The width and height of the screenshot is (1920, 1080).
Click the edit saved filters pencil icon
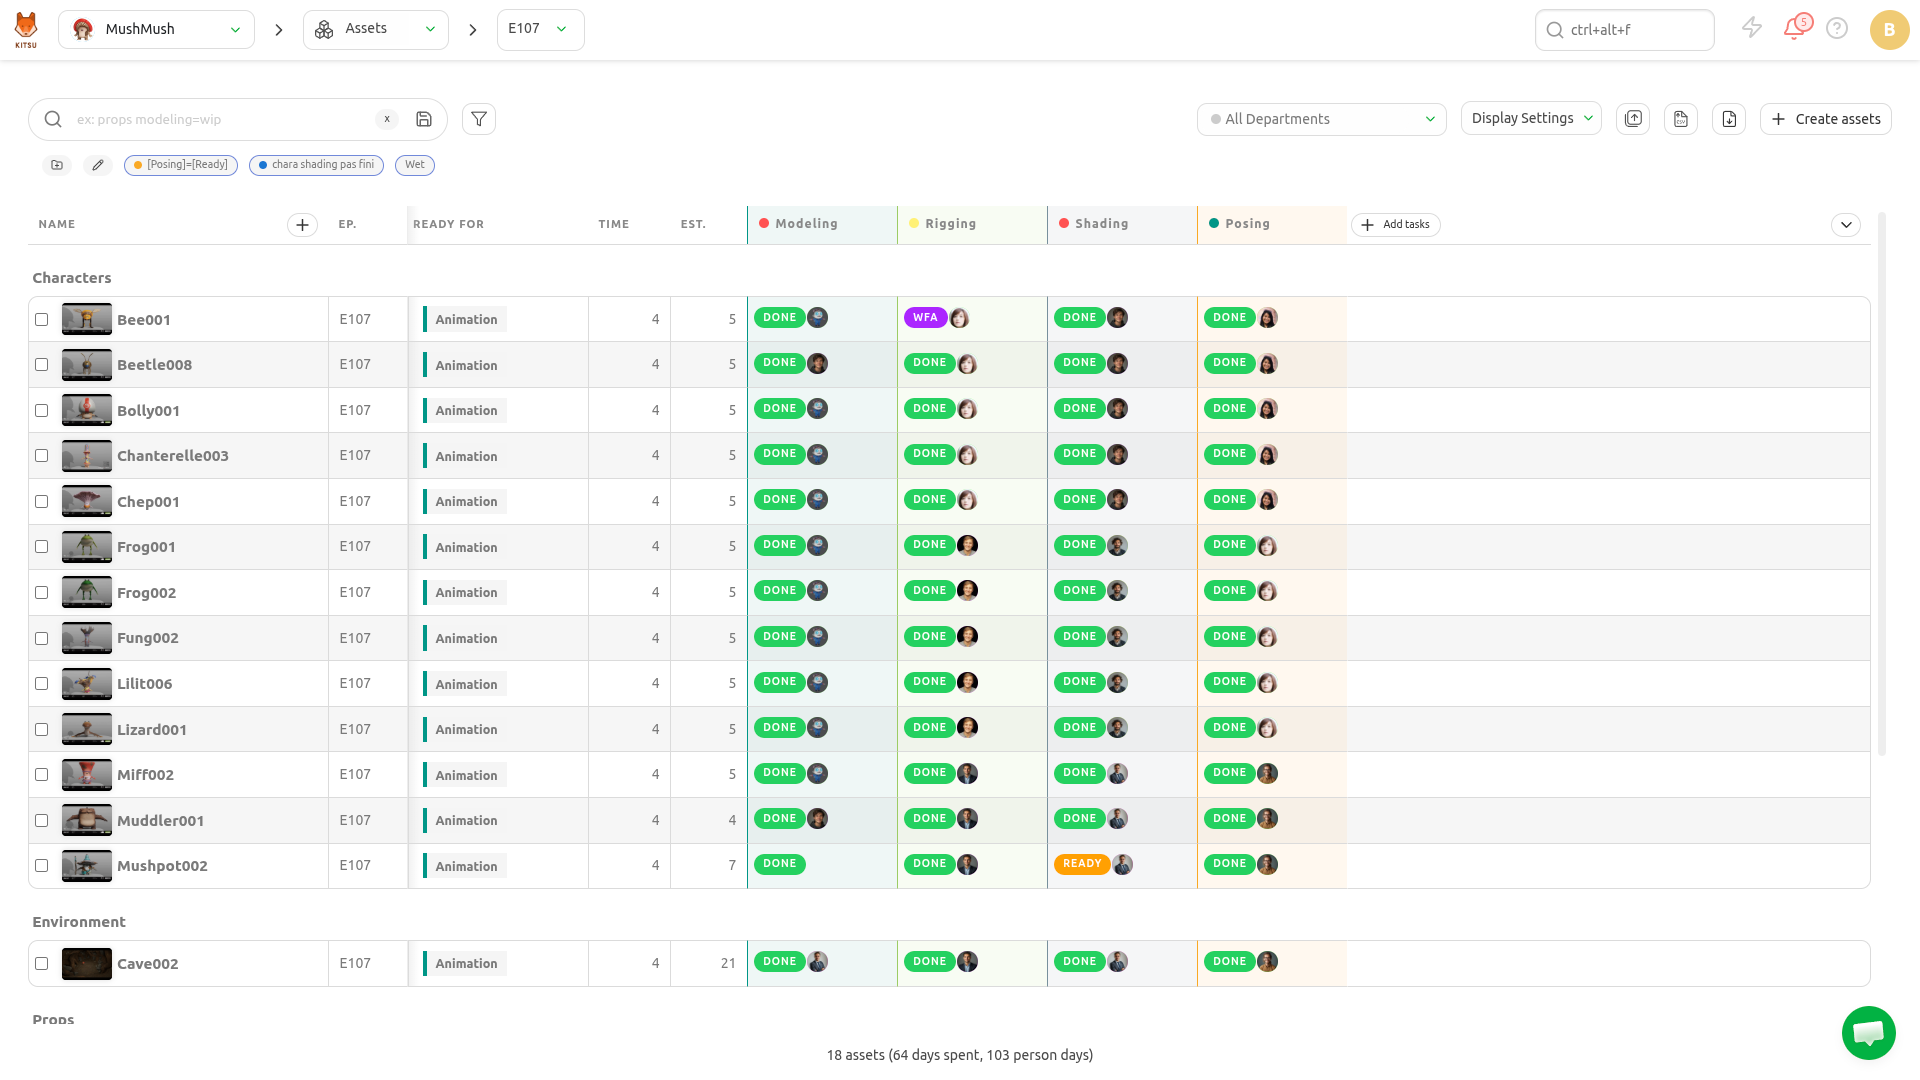(98, 165)
